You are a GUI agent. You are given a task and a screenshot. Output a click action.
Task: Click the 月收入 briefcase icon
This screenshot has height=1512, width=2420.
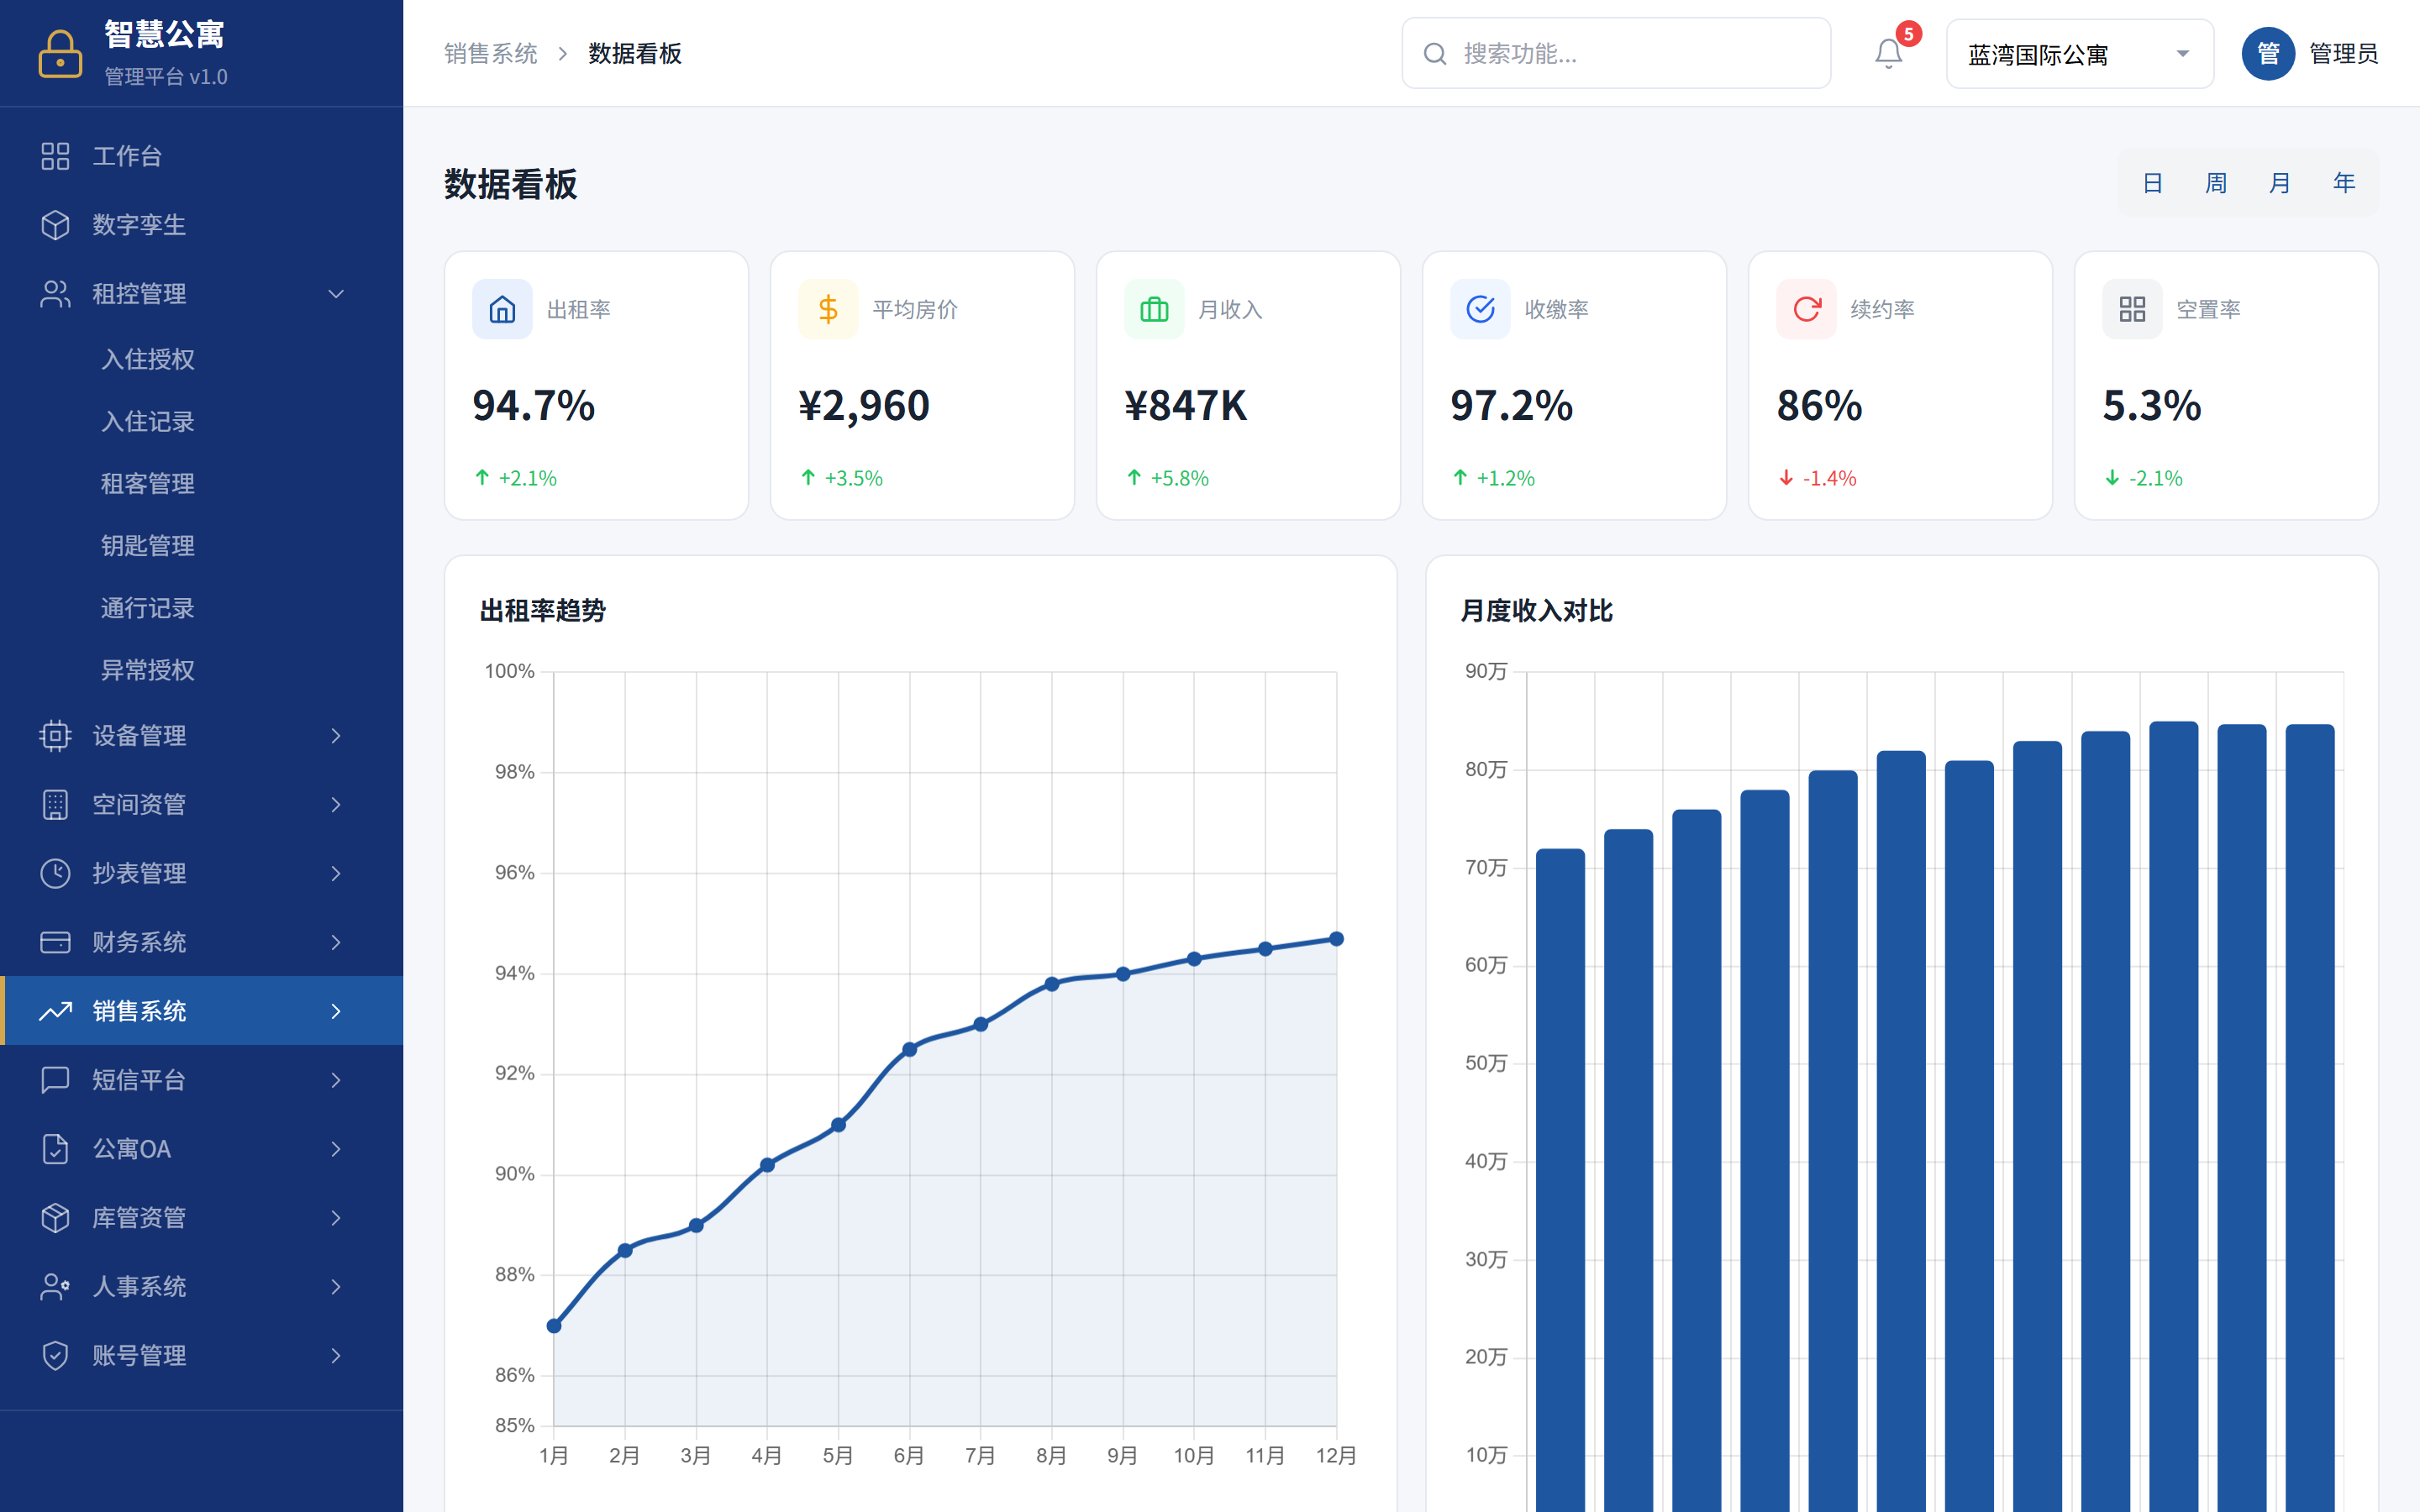point(1154,309)
